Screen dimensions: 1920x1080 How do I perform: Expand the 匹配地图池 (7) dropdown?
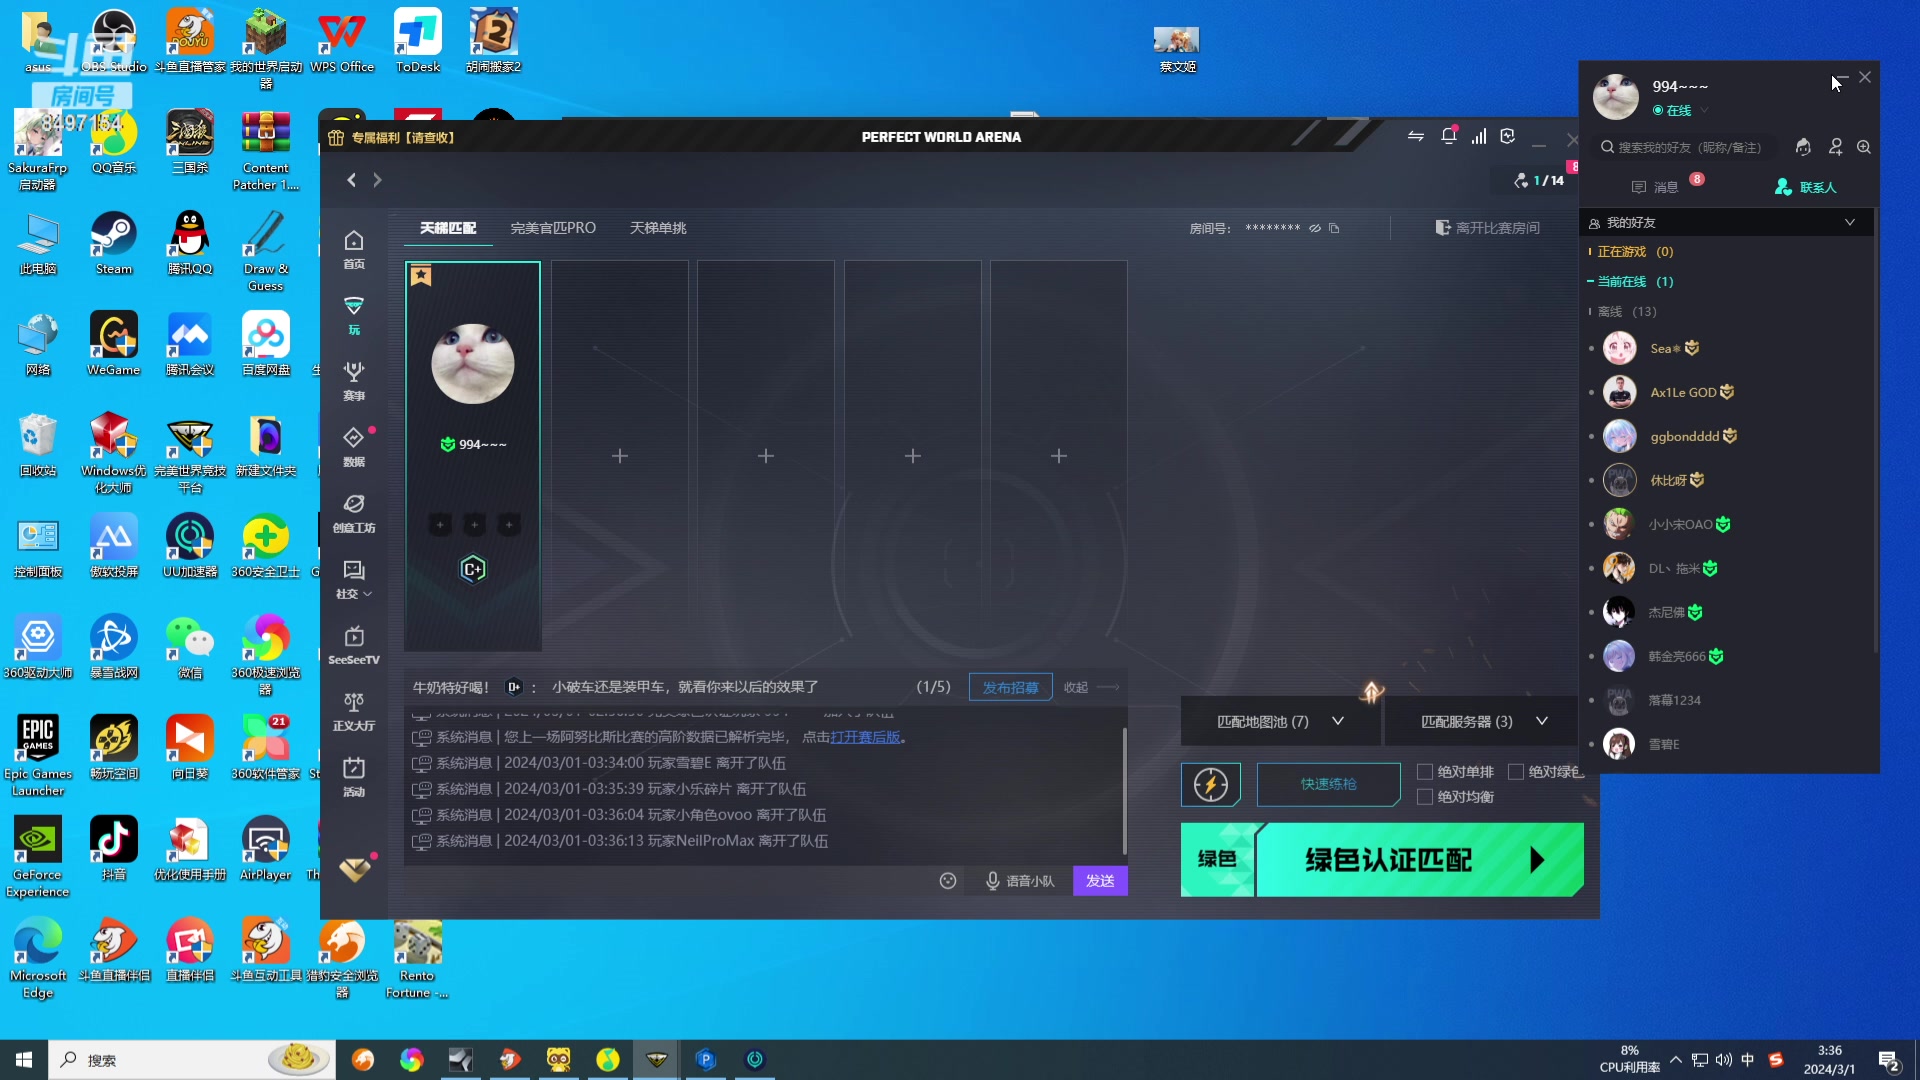pyautogui.click(x=1280, y=721)
